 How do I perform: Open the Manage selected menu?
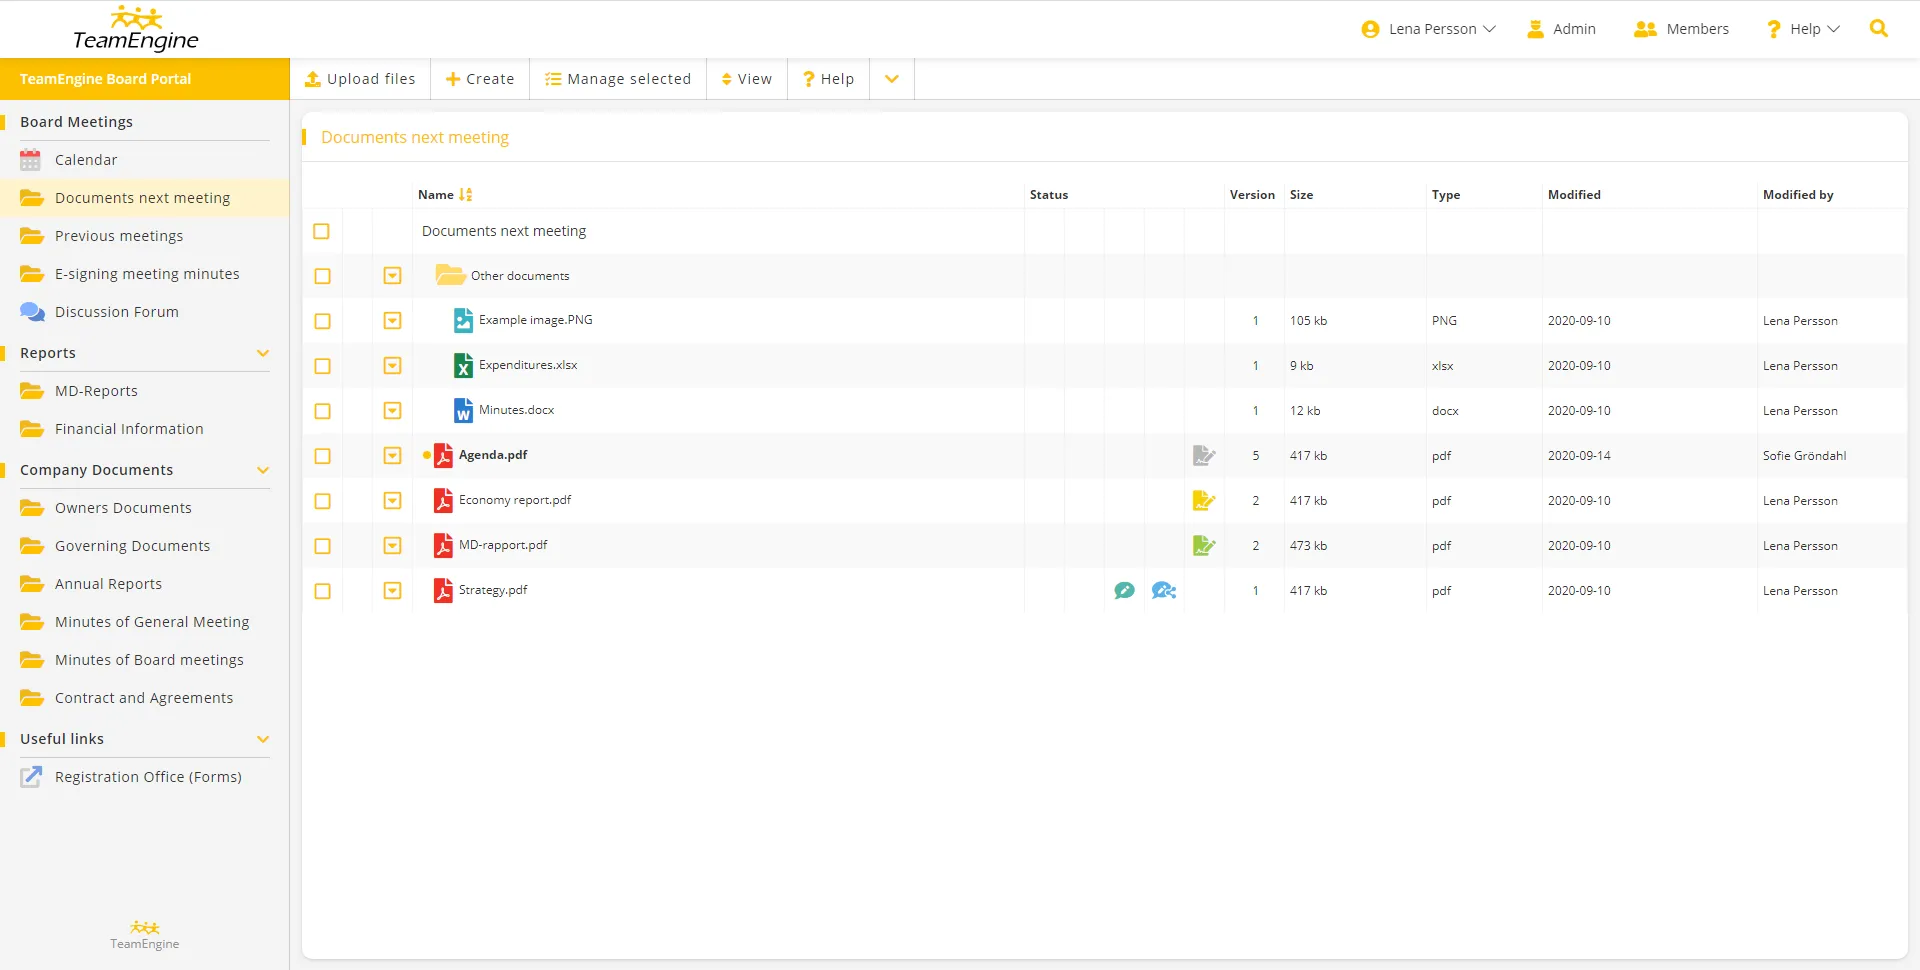click(x=618, y=79)
